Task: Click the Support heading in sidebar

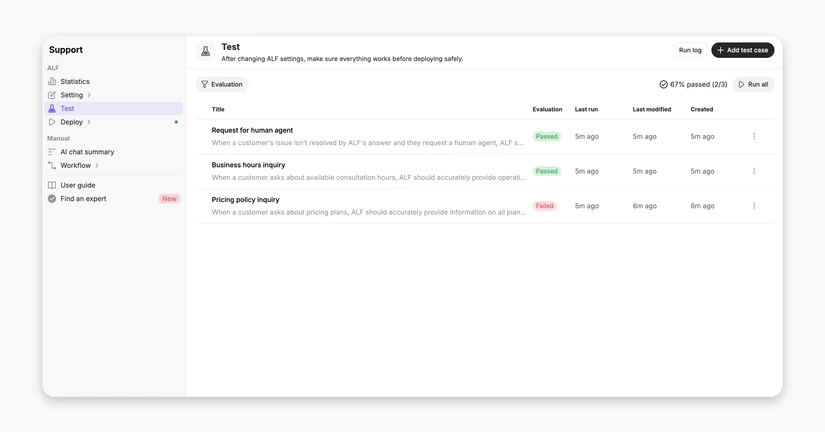Action: [66, 50]
